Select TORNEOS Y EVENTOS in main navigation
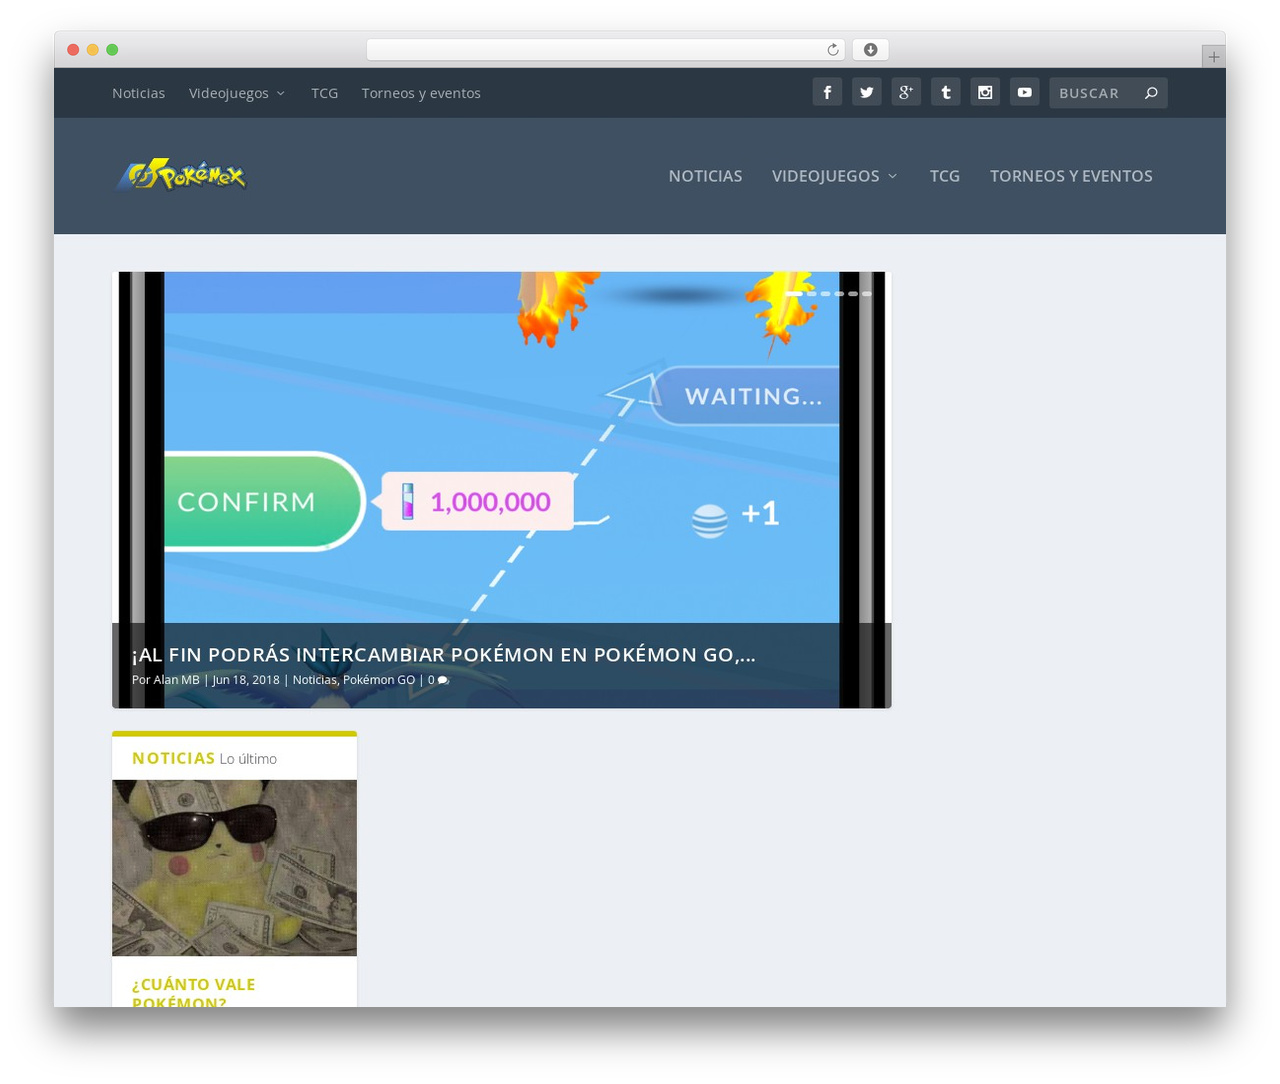Viewport: 1280px width, 1084px height. point(1071,176)
